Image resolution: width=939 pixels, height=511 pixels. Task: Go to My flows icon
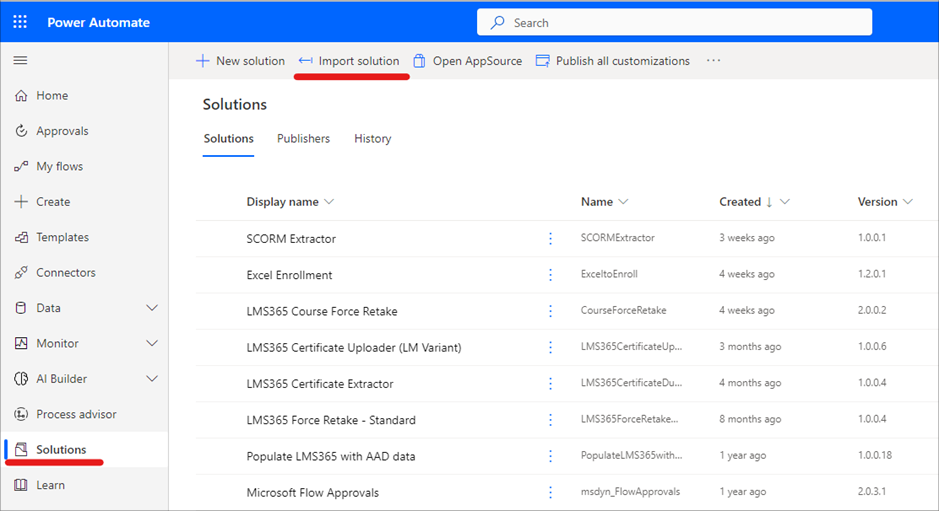coord(21,167)
